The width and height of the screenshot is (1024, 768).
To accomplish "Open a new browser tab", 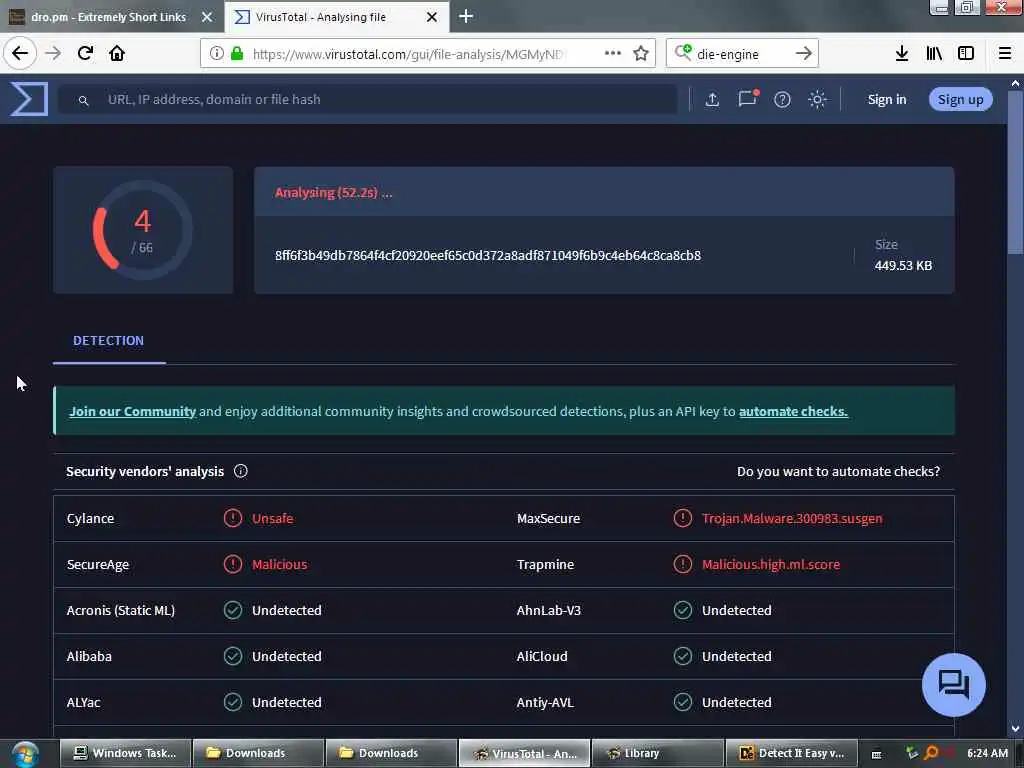I will pos(466,16).
